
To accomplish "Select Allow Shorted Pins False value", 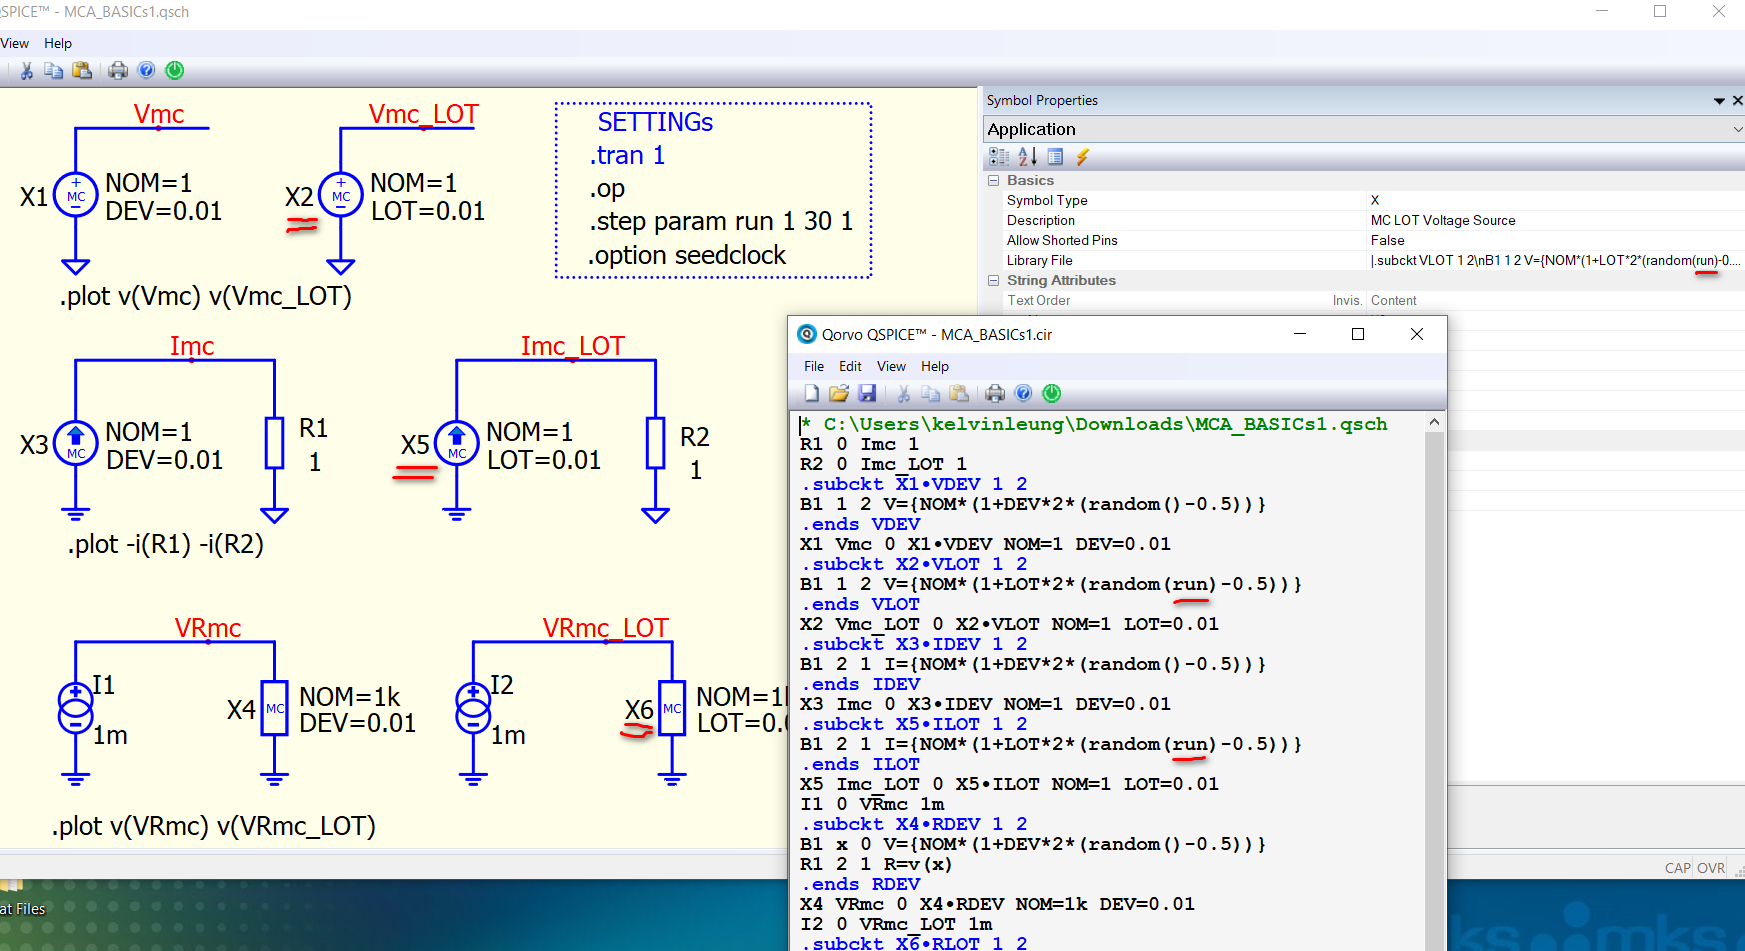I will [x=1556, y=240].
